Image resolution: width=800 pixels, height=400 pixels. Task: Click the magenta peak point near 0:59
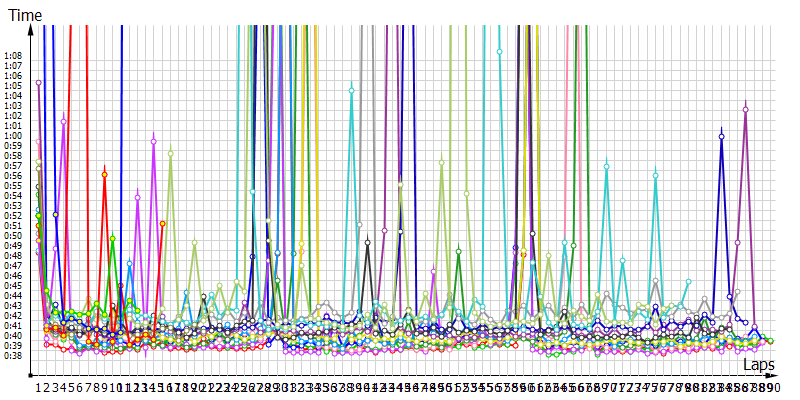tap(153, 141)
